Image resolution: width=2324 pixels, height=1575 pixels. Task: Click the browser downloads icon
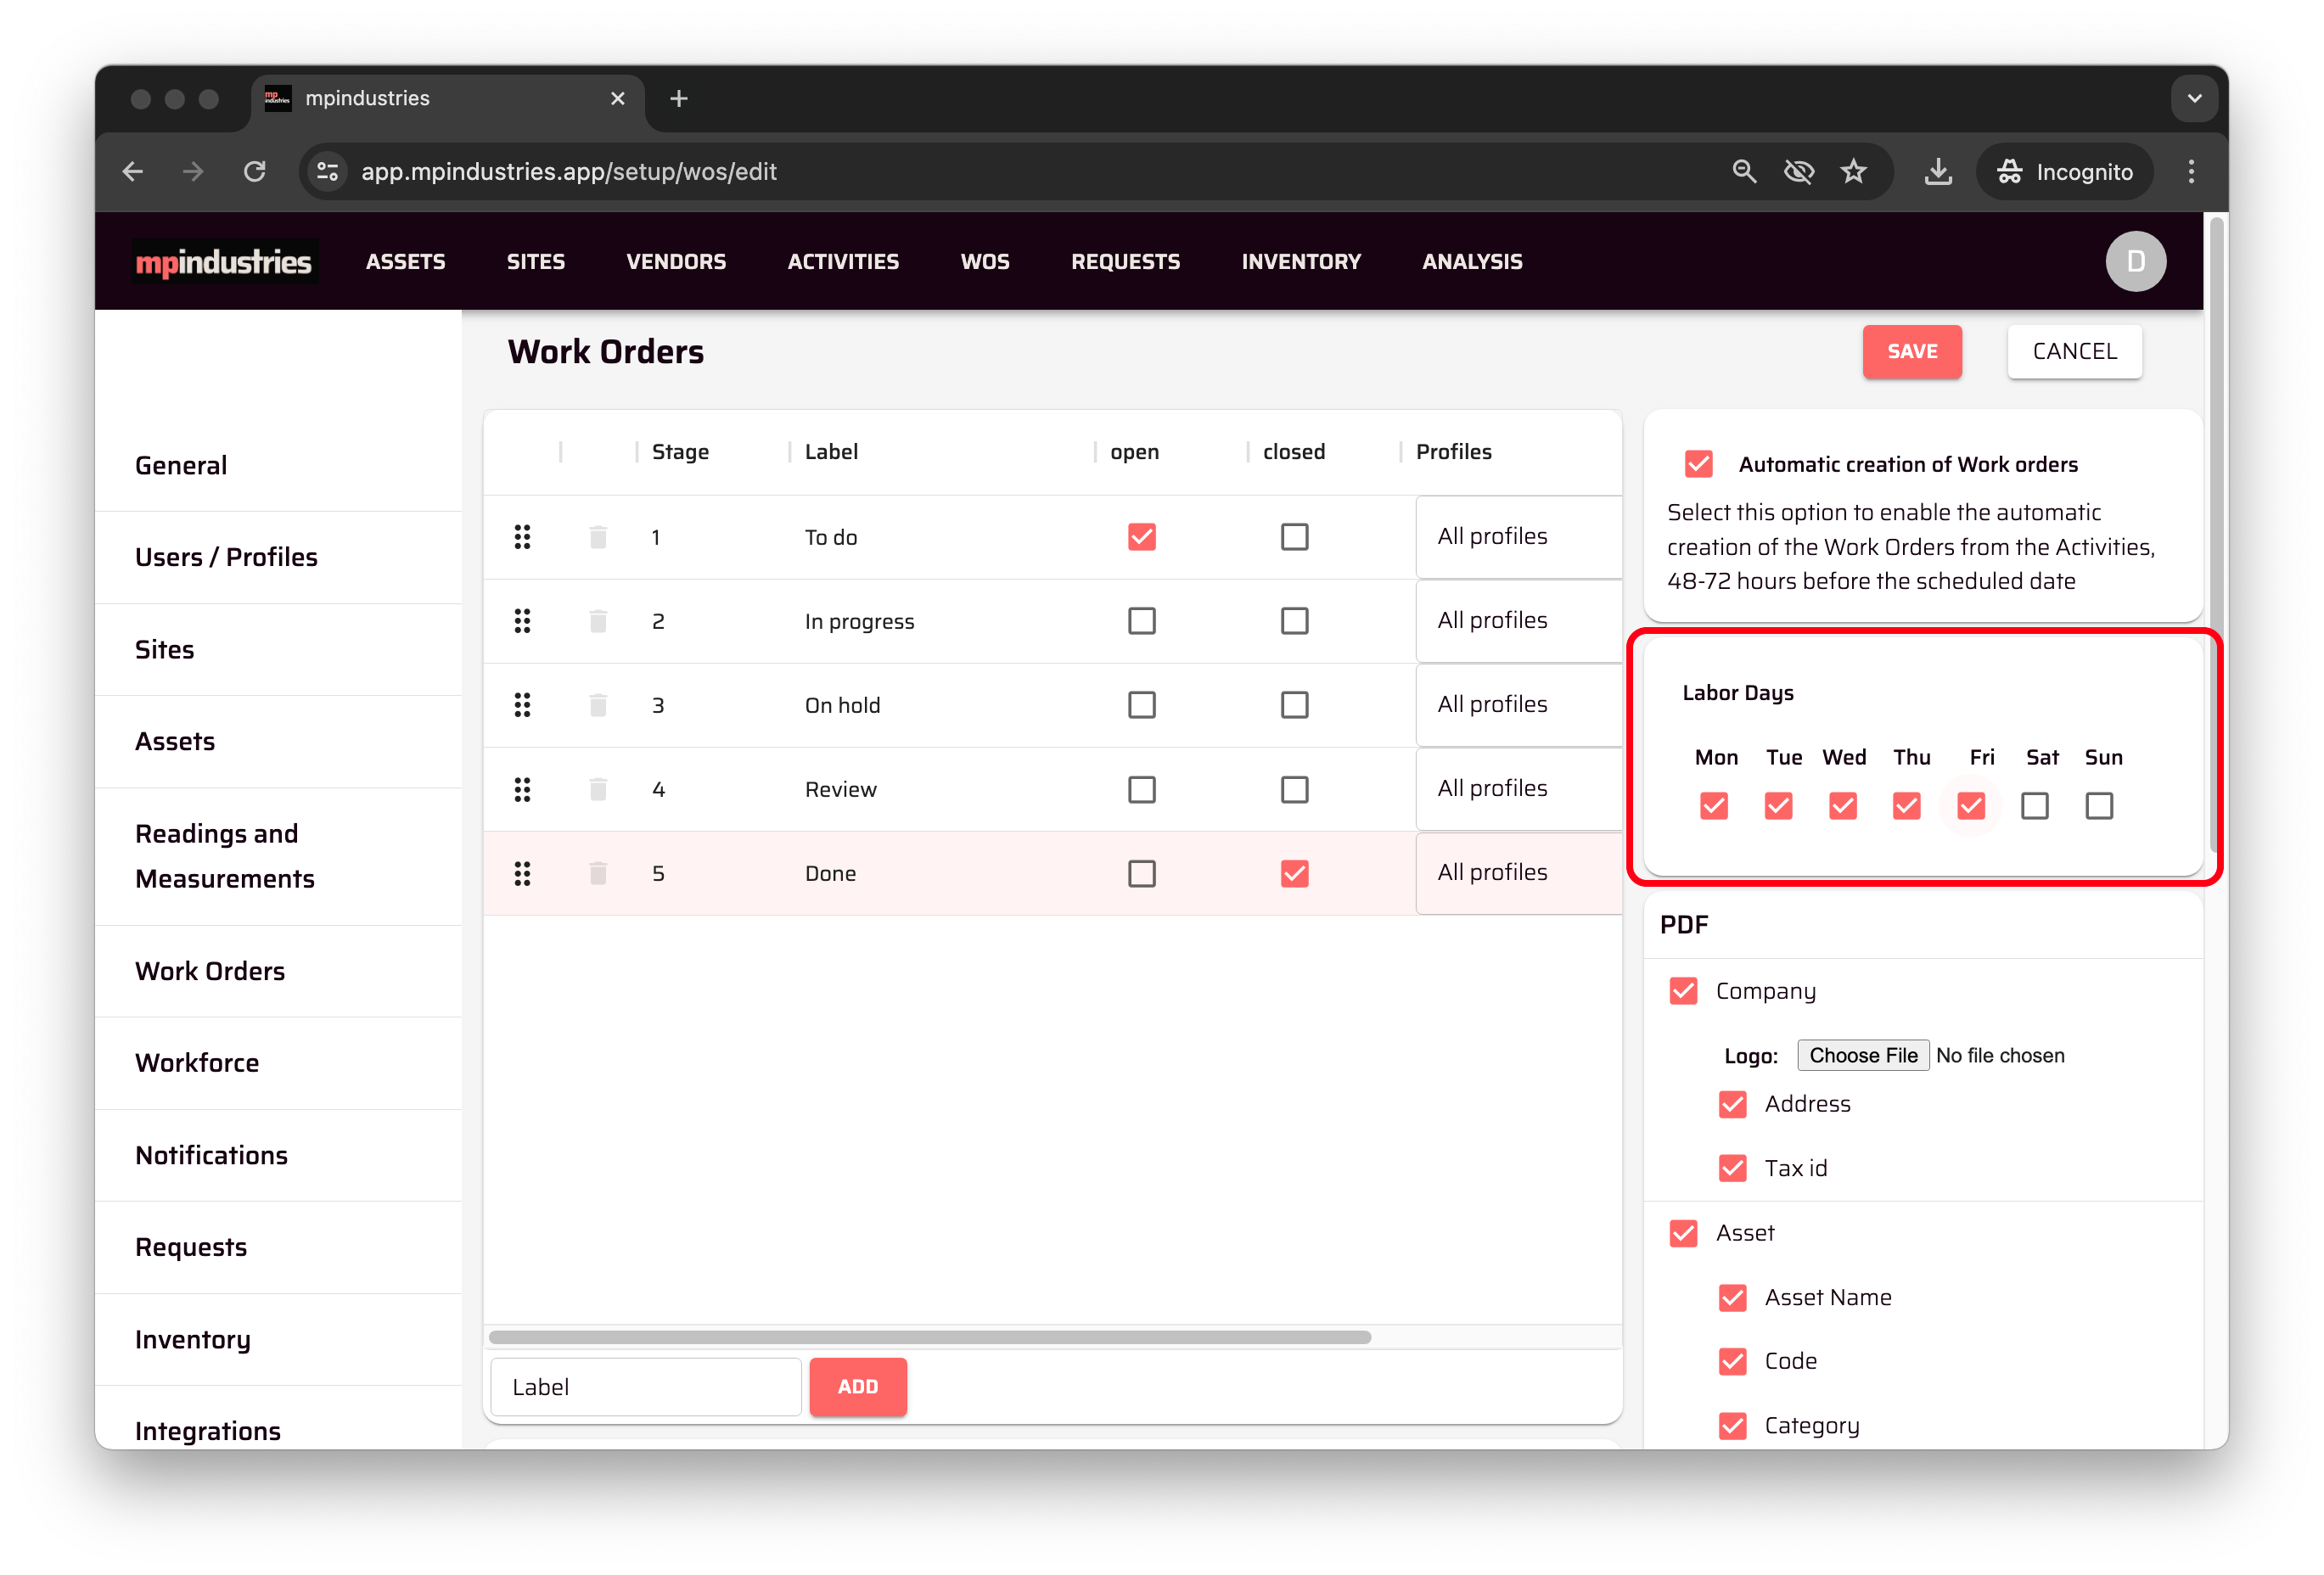[1937, 171]
